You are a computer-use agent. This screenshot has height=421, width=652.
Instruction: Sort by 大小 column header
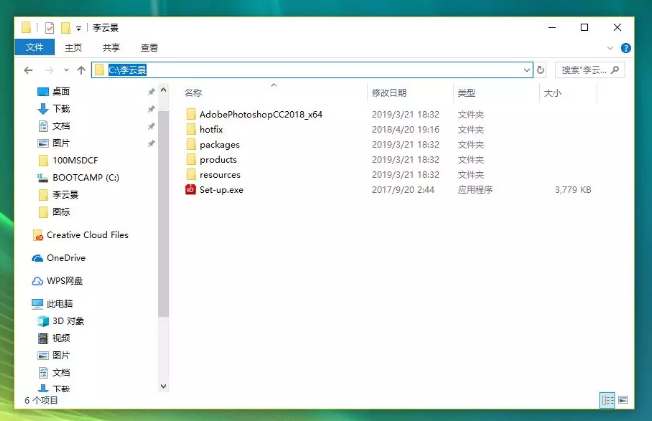[552, 93]
